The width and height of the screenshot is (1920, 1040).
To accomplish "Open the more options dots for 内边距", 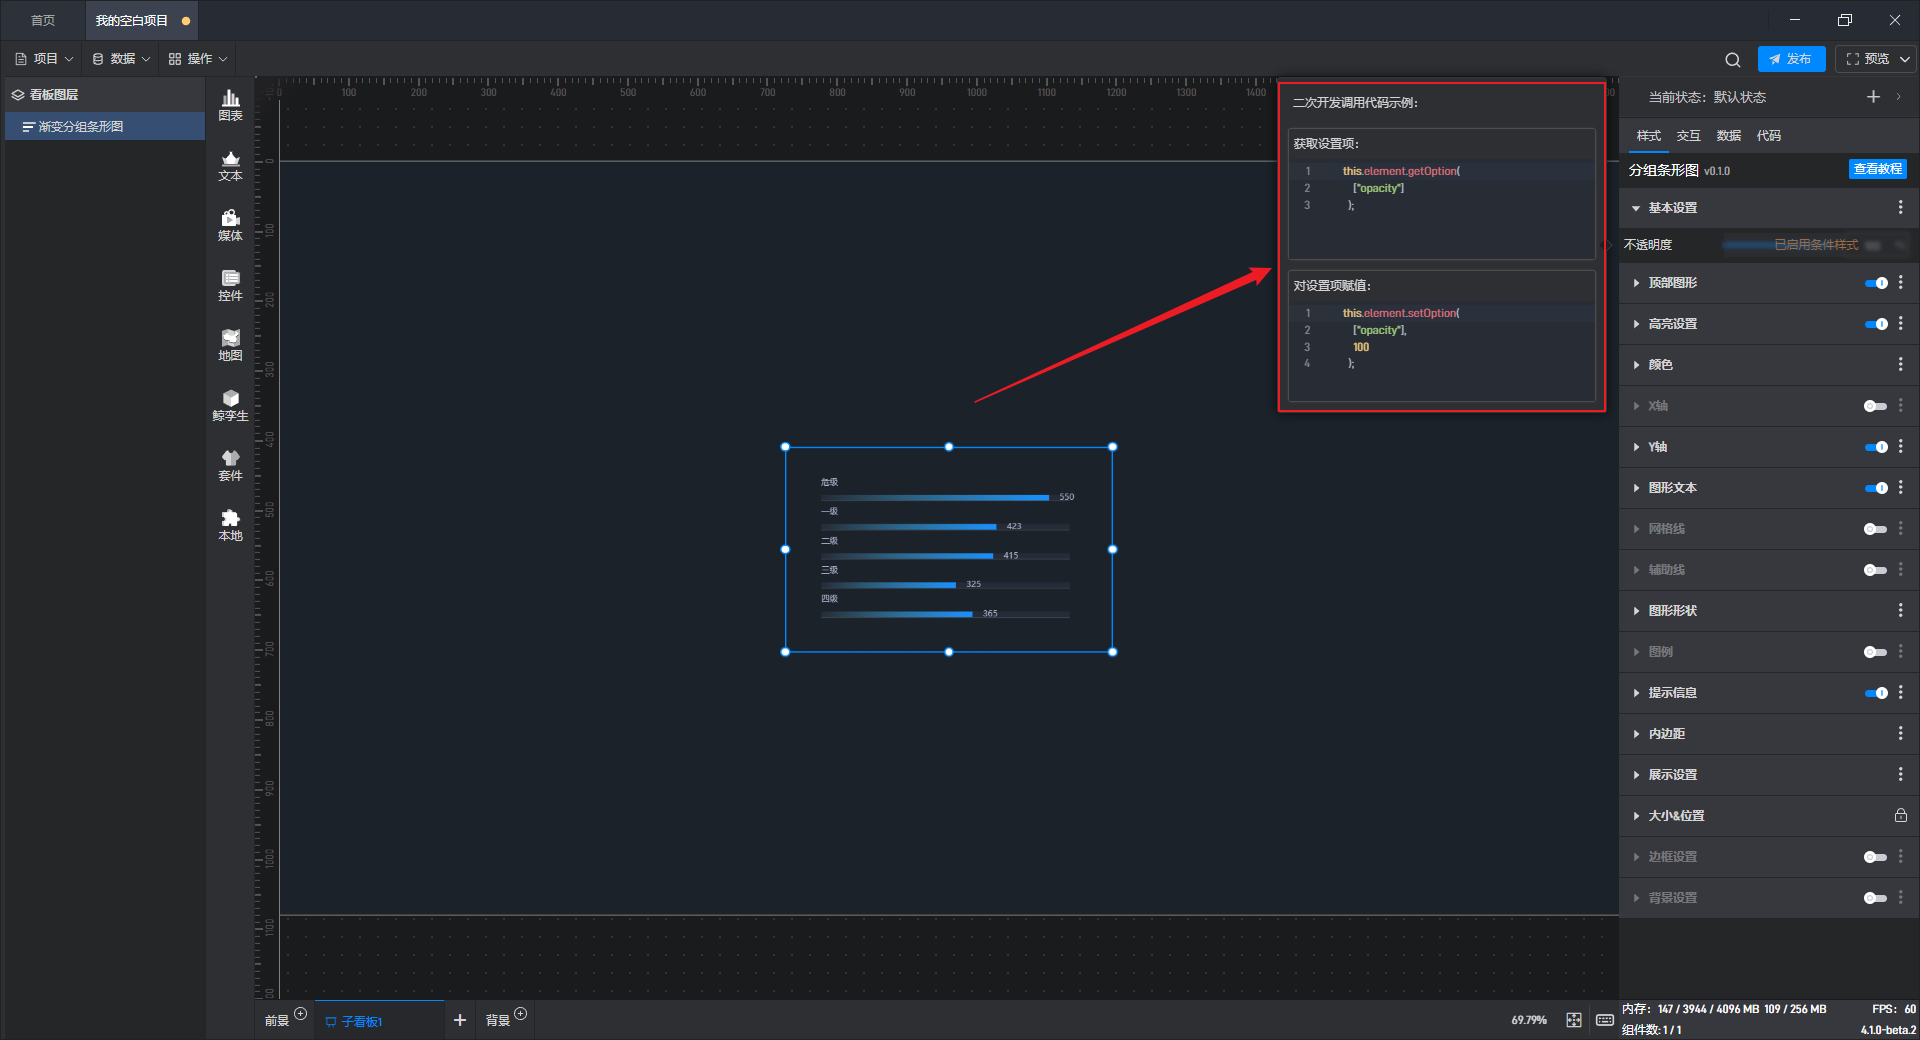I will point(1900,733).
